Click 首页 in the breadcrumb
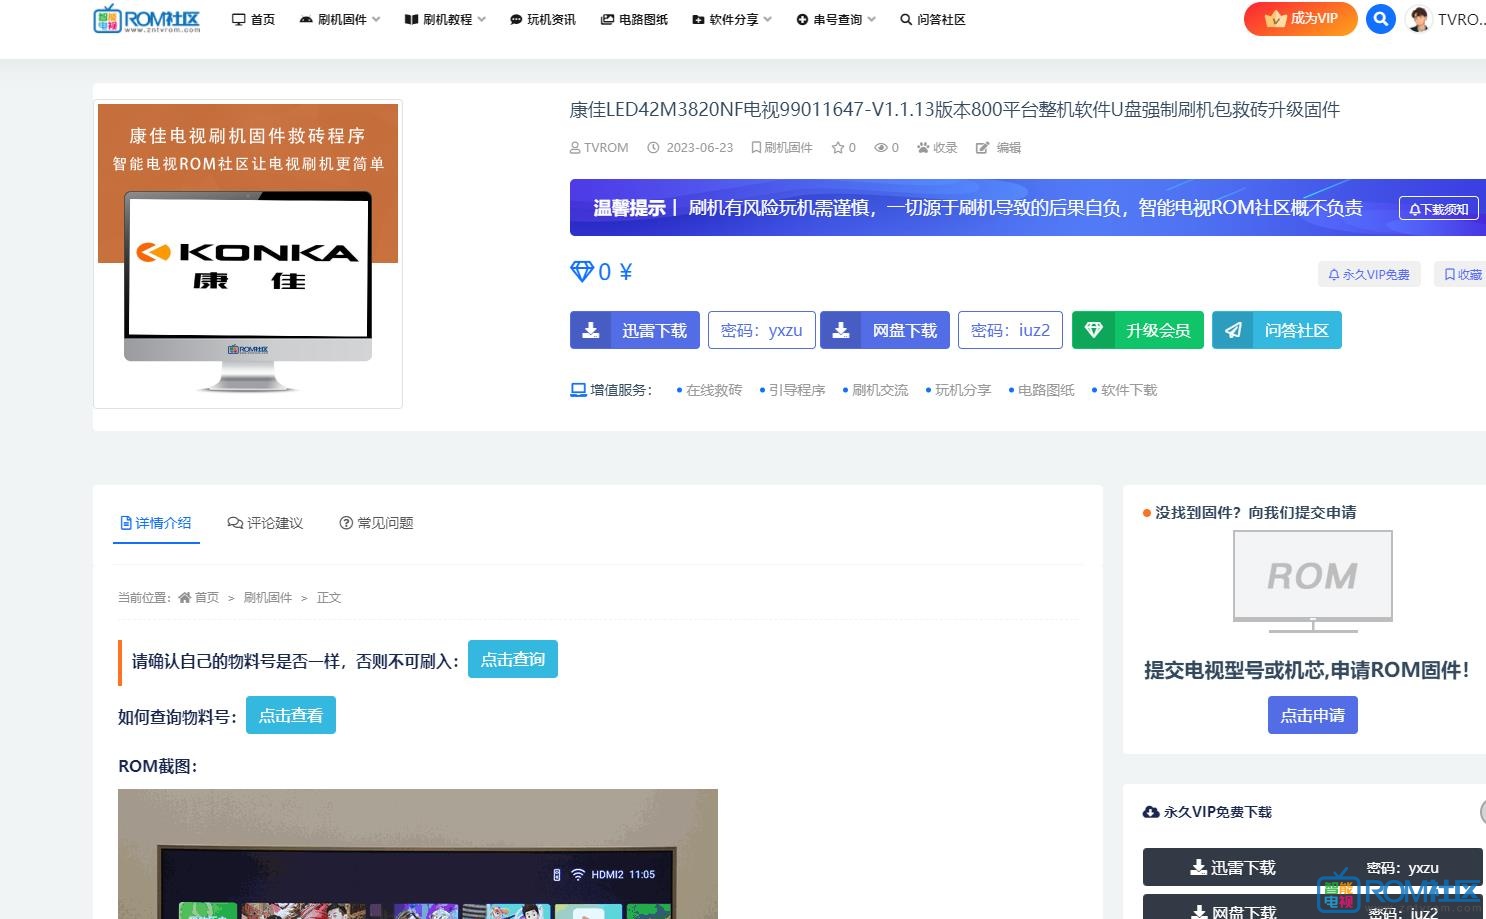Screen dimensions: 1486x919 pos(207,598)
